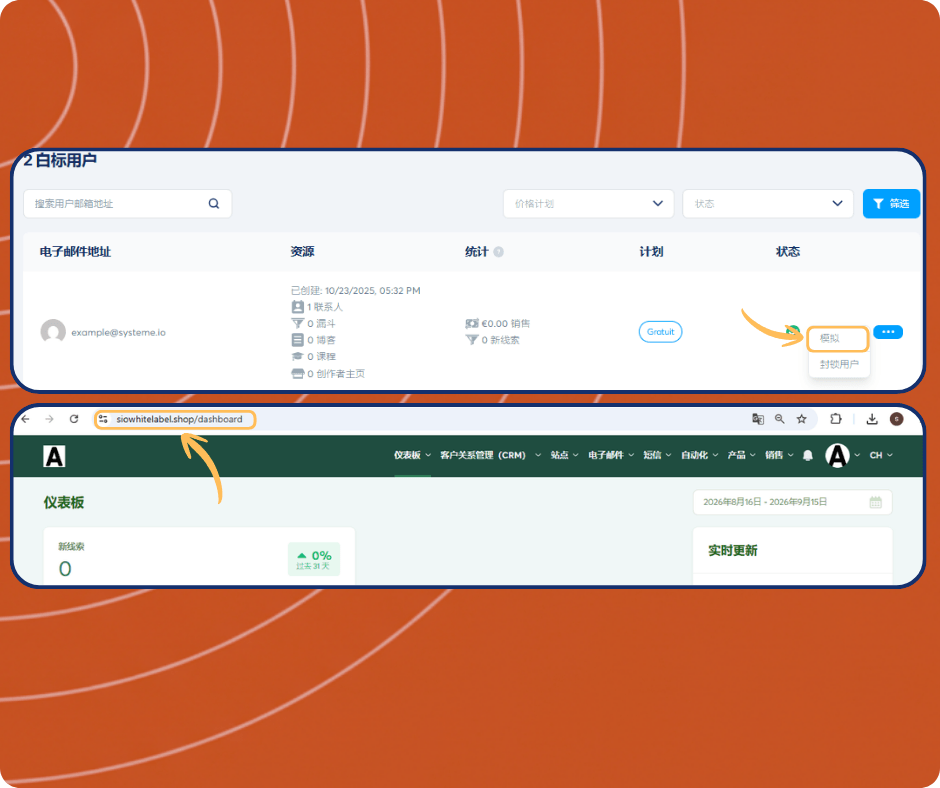Reload the page with the refresh icon
Screen dimensions: 940x788
(x=74, y=419)
